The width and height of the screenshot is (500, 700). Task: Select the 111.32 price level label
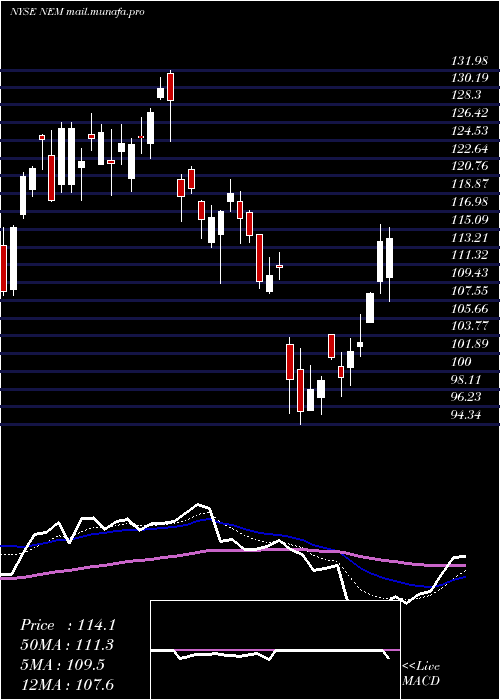469,255
